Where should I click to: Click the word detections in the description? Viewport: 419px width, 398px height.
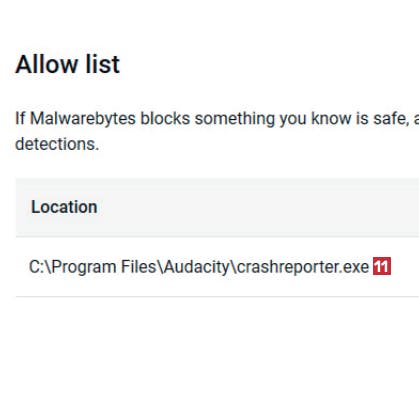point(57,144)
